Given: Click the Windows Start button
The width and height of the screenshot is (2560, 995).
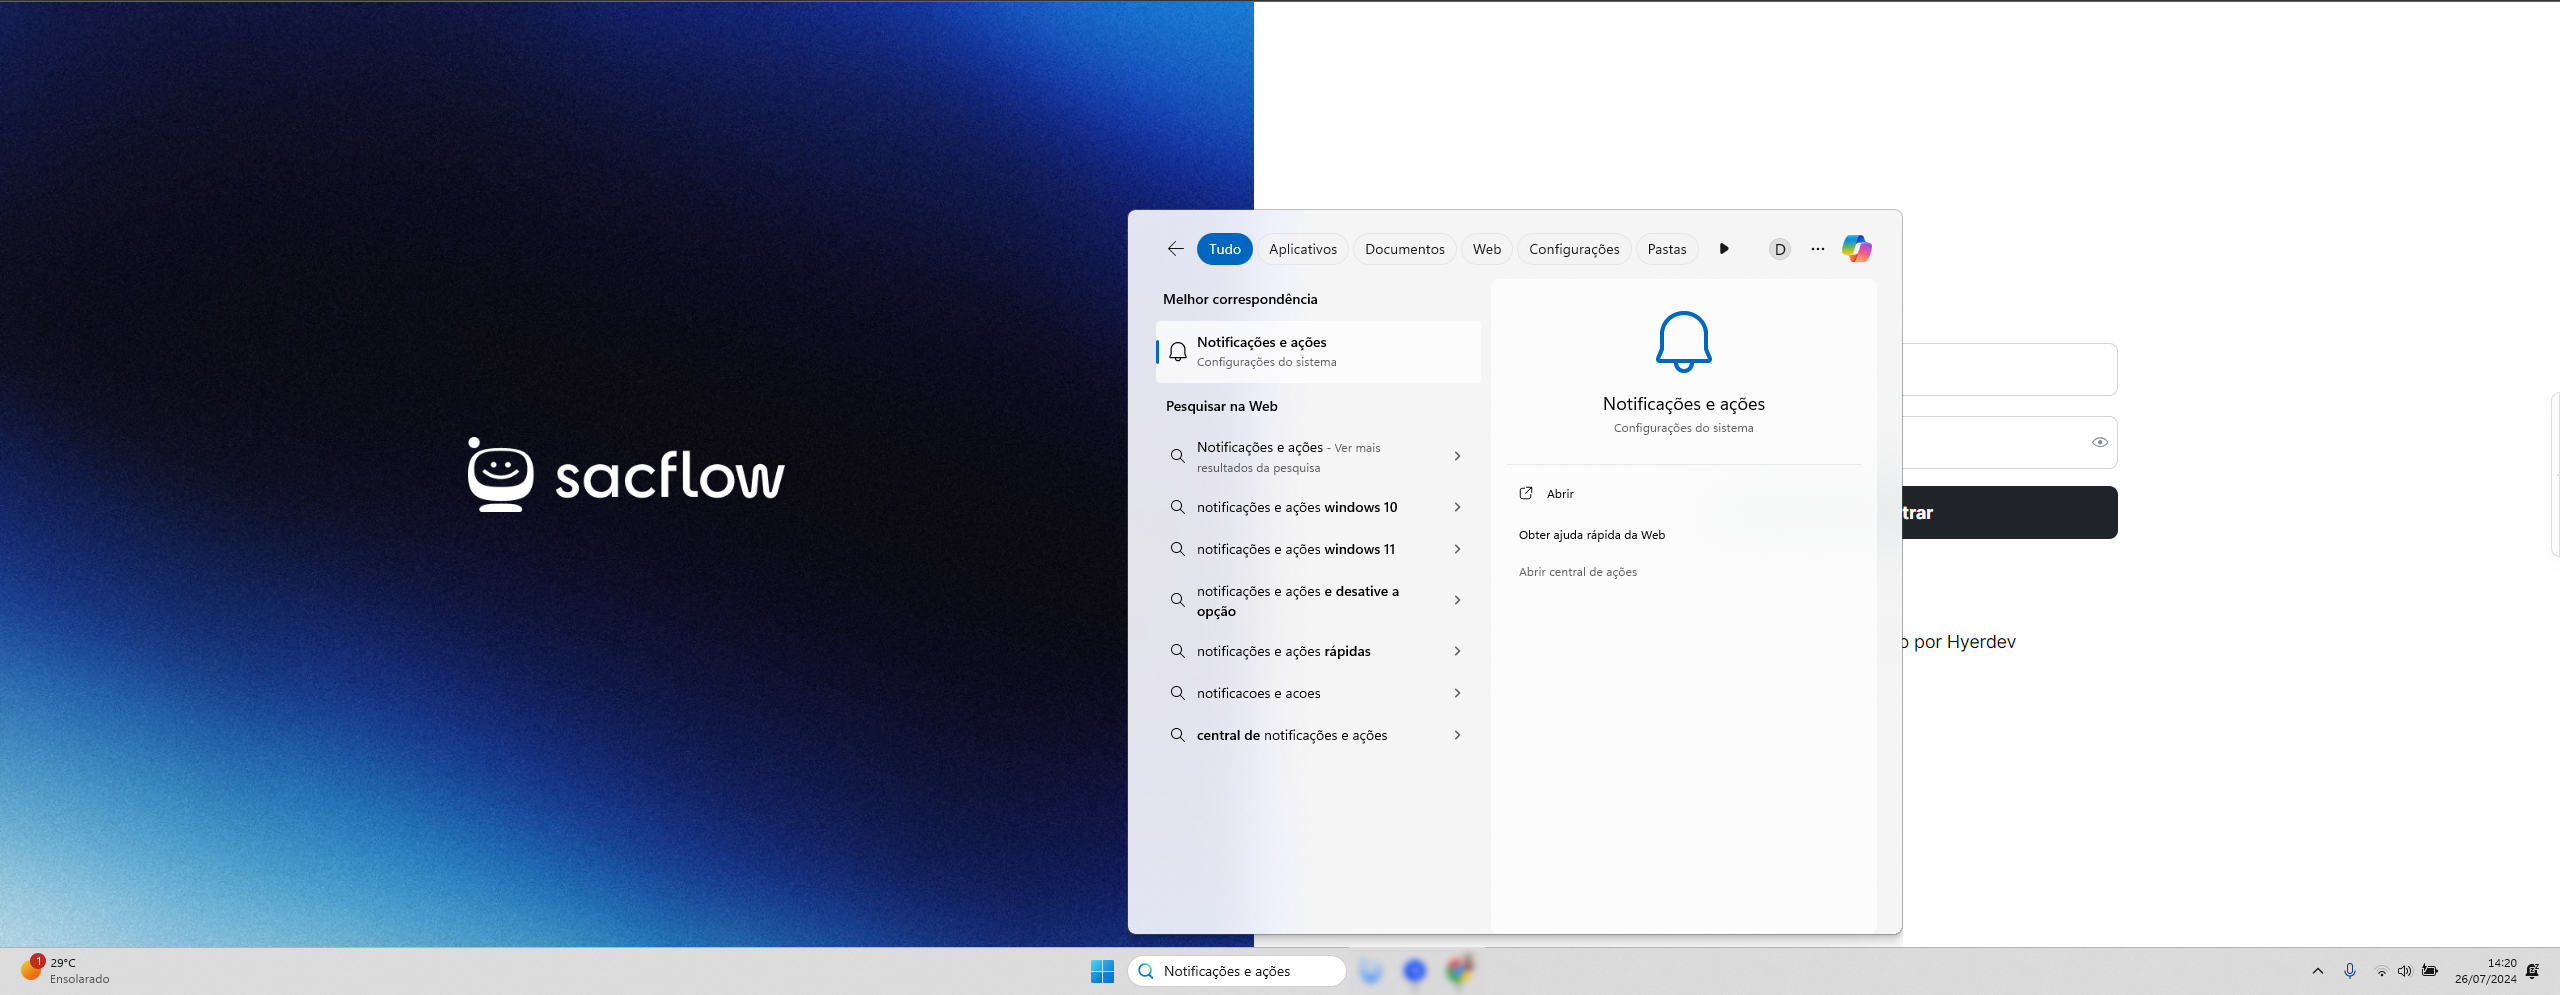Looking at the screenshot, I should (1102, 971).
